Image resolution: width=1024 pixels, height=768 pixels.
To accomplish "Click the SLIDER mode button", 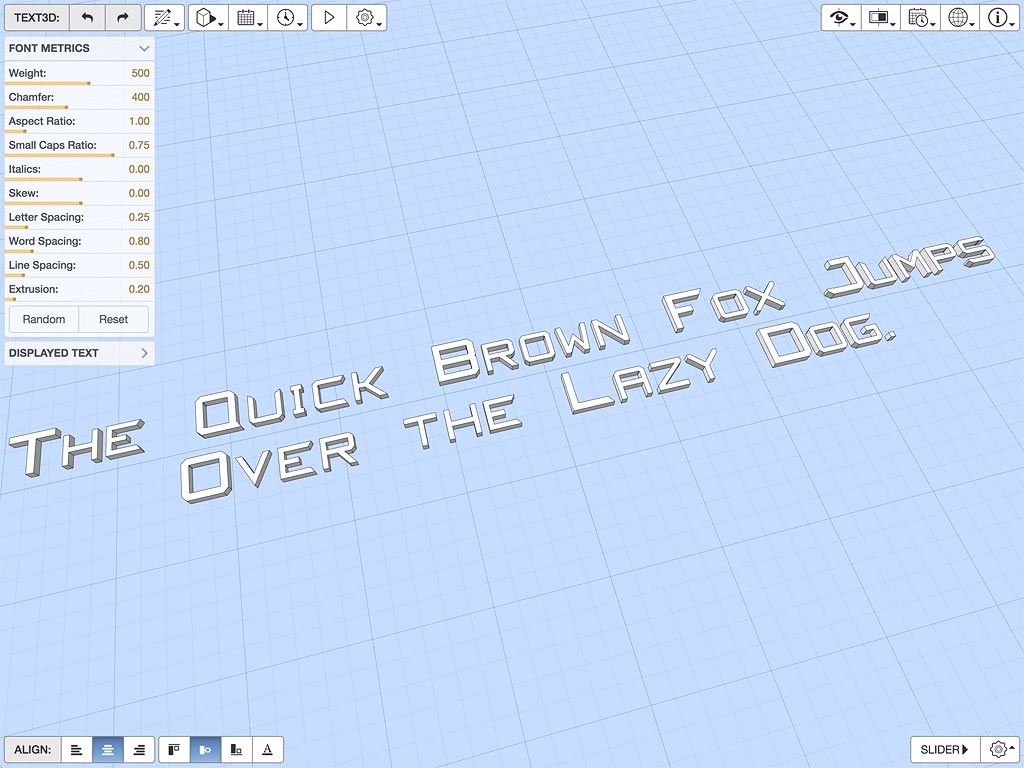I will click(944, 750).
